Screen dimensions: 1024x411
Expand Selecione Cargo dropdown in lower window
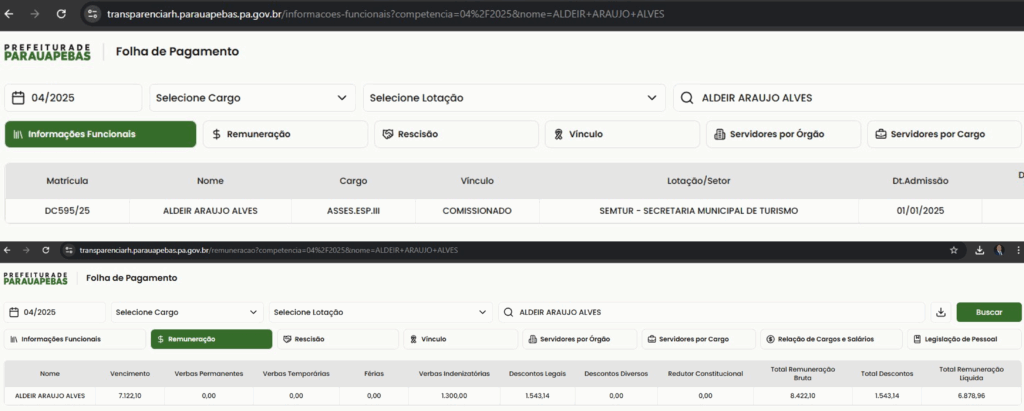pos(187,312)
